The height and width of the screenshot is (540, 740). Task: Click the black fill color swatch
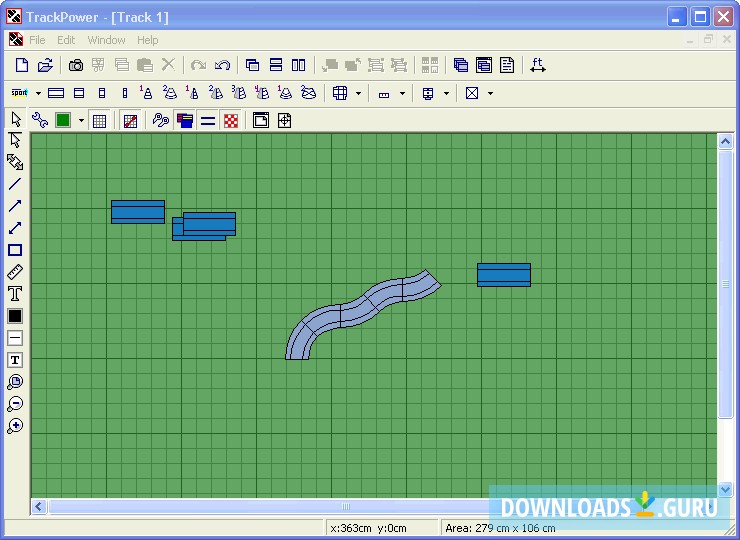click(15, 316)
